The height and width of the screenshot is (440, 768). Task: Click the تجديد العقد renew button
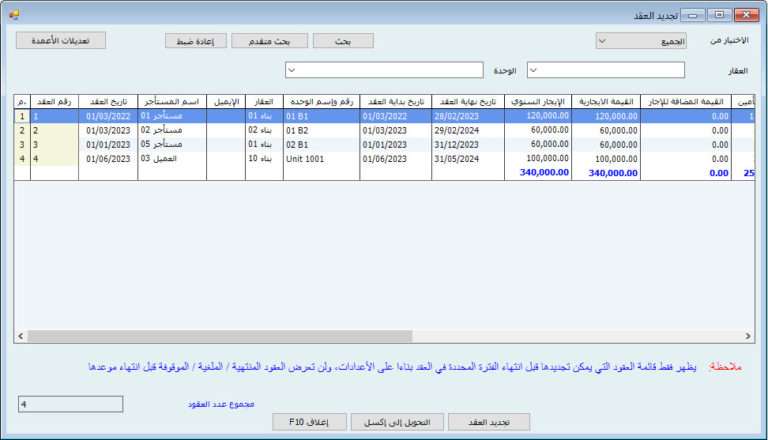tap(489, 422)
